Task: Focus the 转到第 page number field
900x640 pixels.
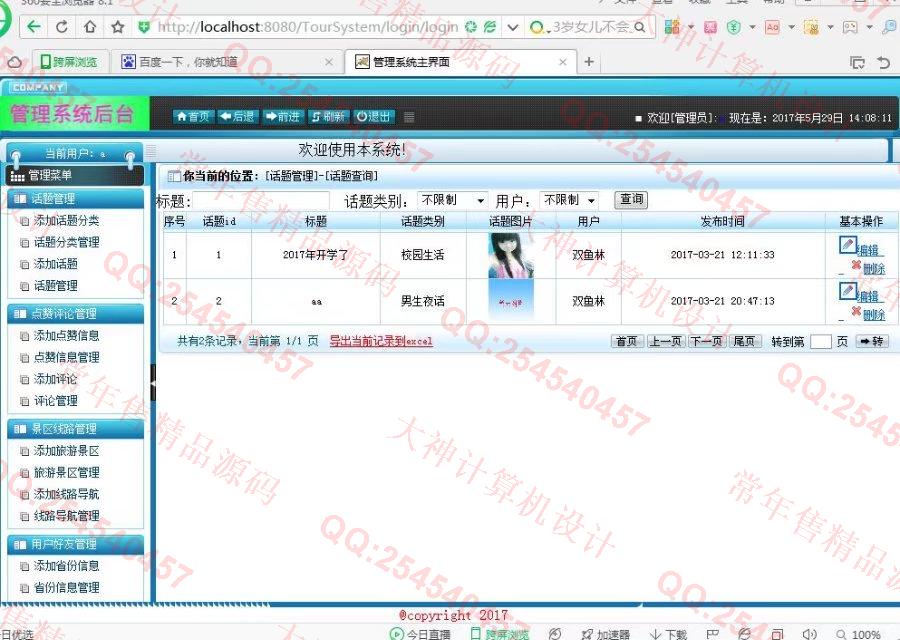Action: [821, 342]
